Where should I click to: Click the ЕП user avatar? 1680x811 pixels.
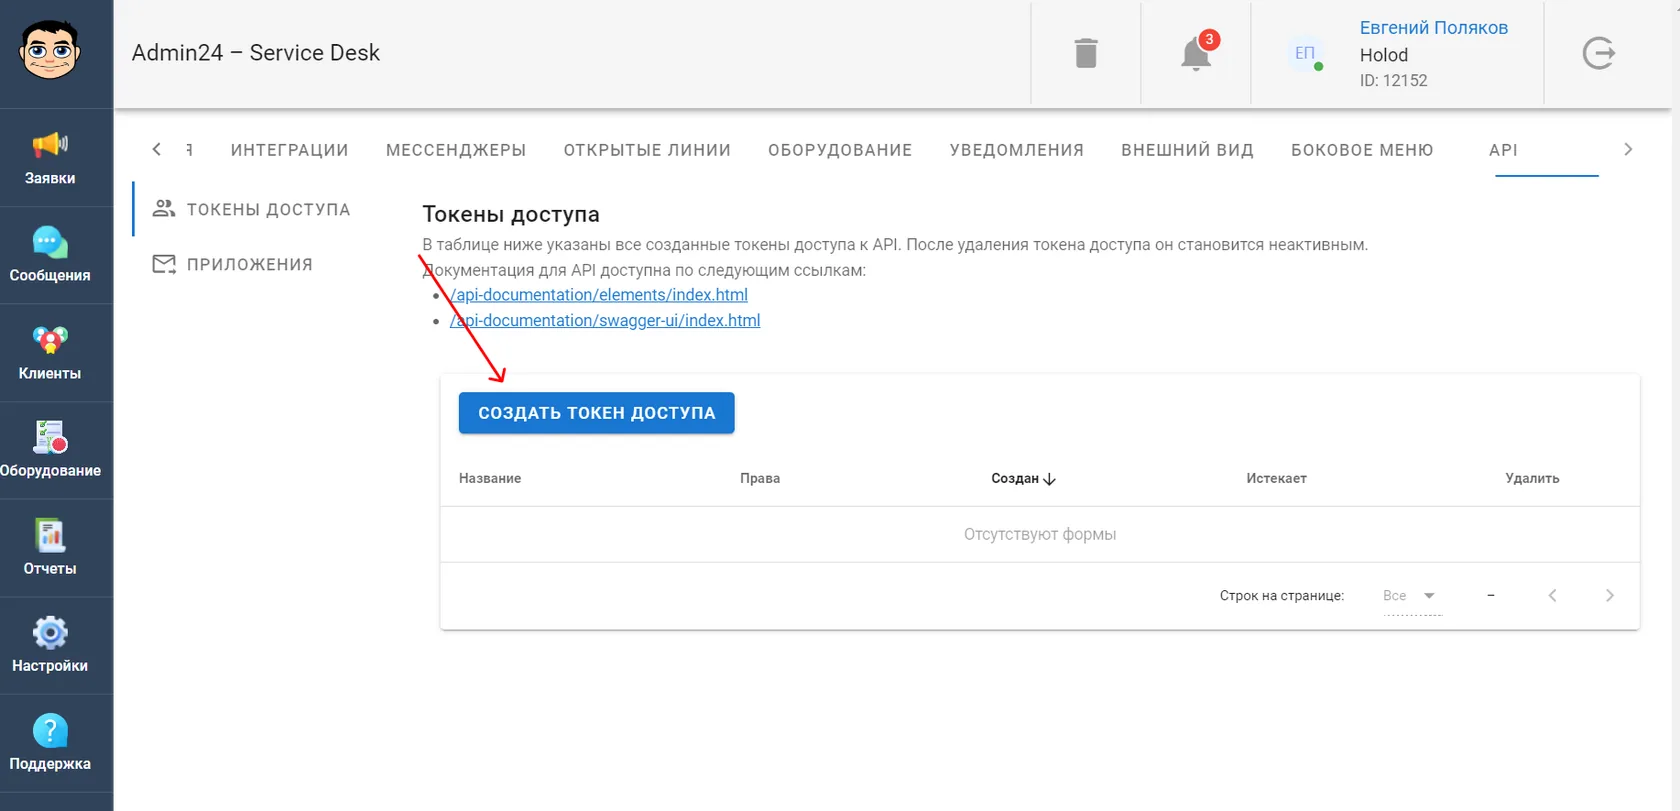coord(1305,53)
